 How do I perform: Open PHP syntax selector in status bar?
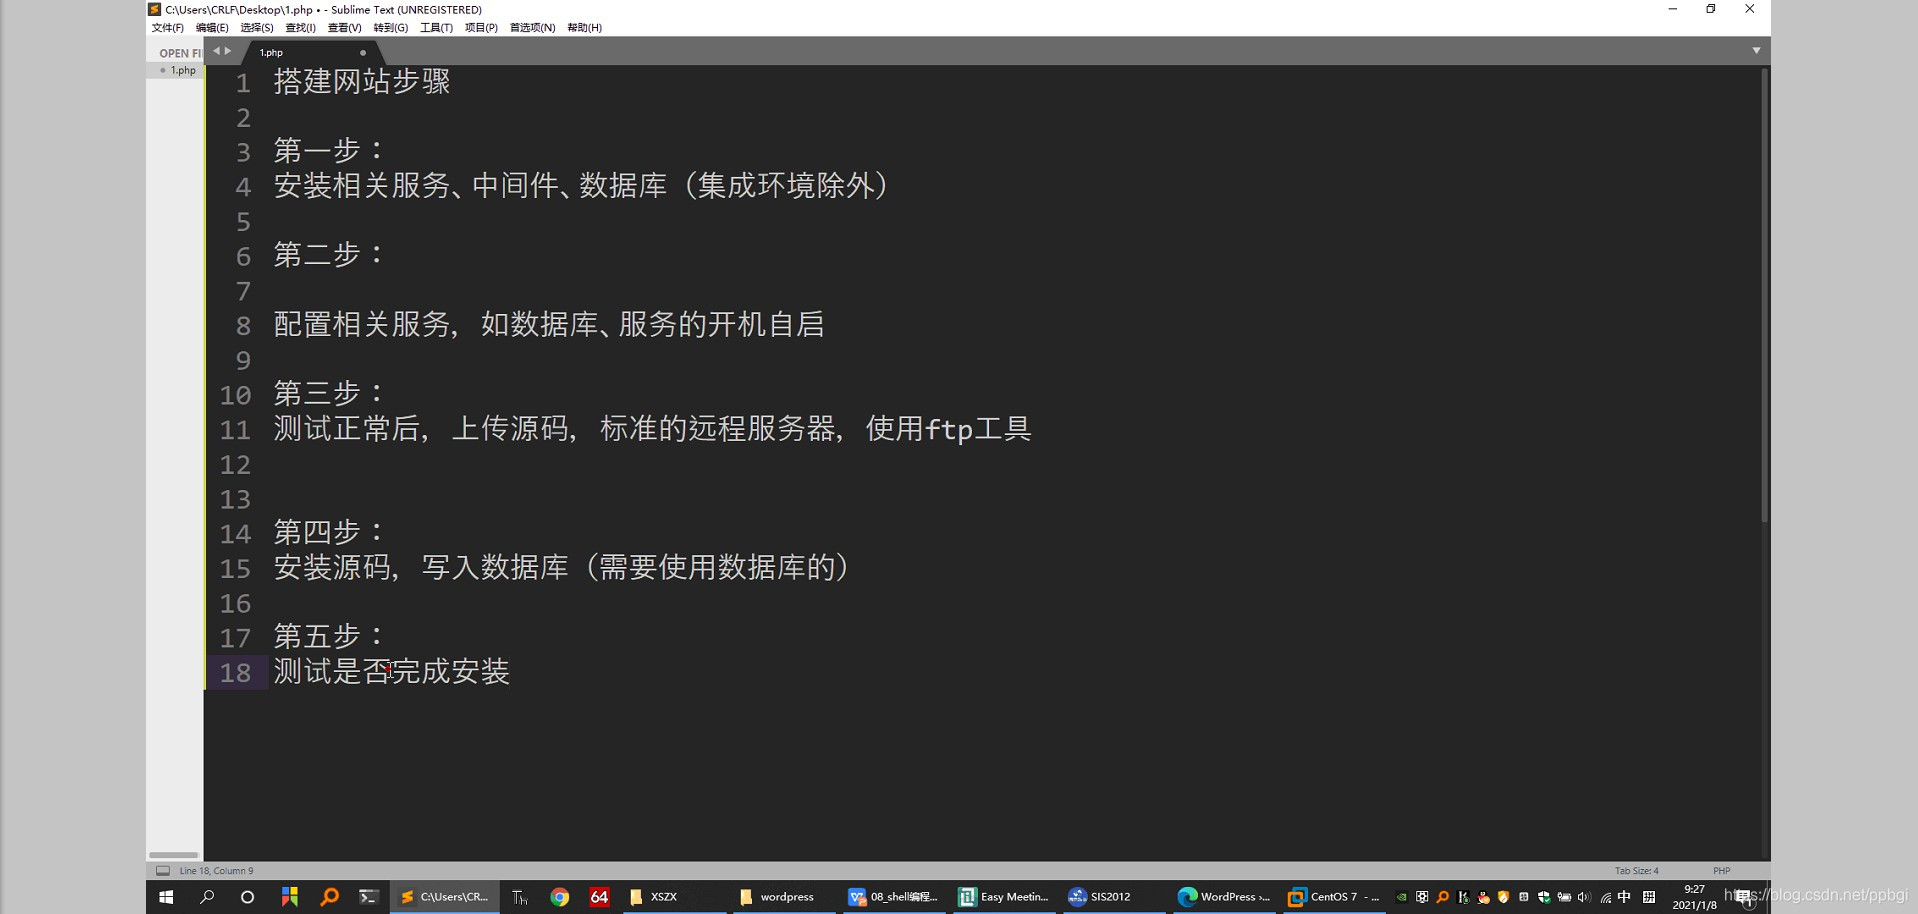click(1721, 871)
